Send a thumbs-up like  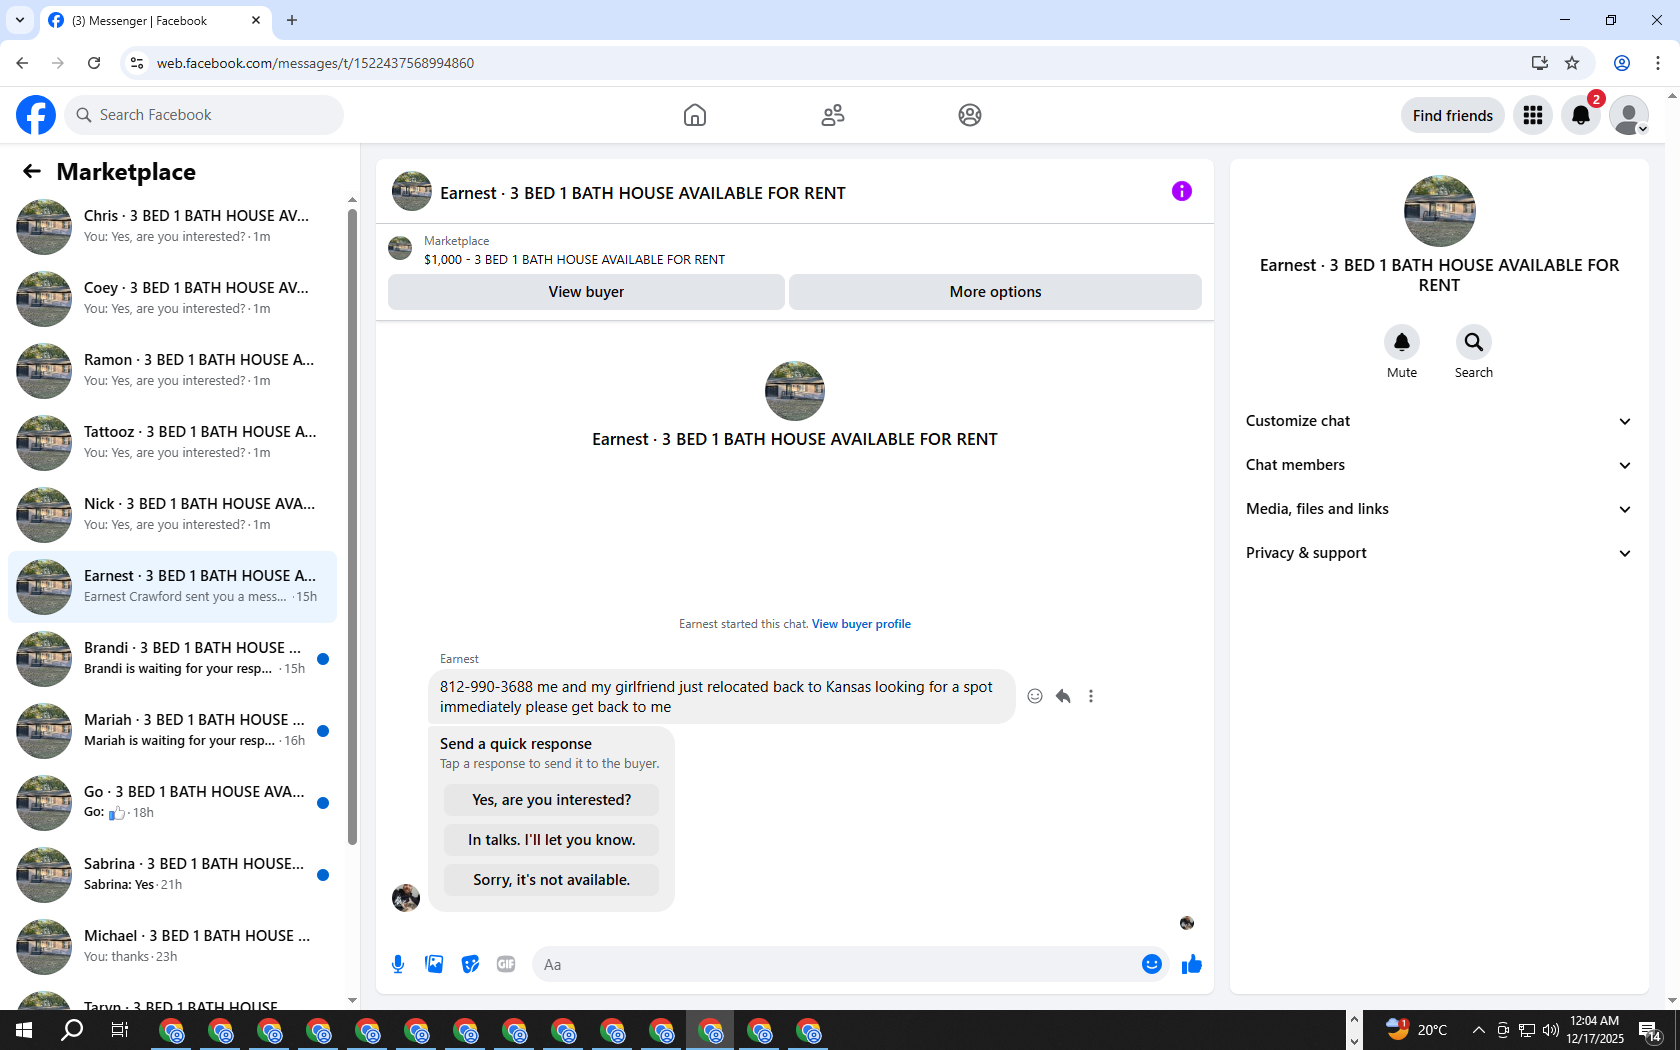click(1191, 964)
